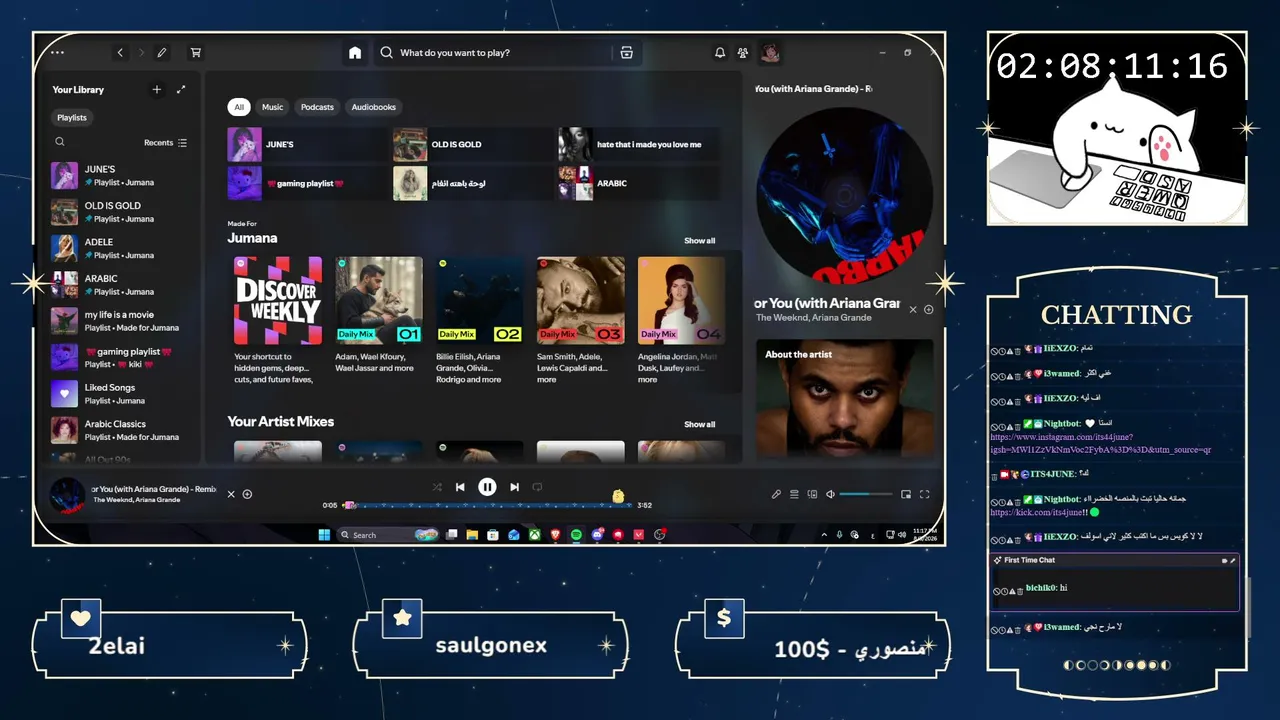The width and height of the screenshot is (1280, 720).
Task: Open the mini player
Action: point(906,494)
